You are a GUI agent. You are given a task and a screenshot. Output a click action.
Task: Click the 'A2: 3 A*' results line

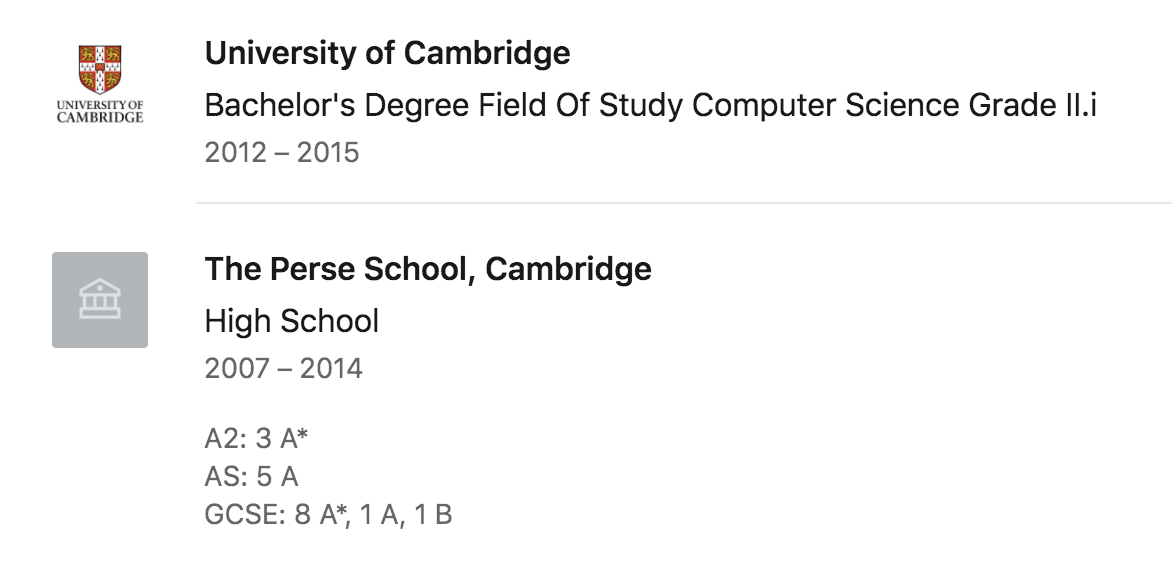point(260,439)
